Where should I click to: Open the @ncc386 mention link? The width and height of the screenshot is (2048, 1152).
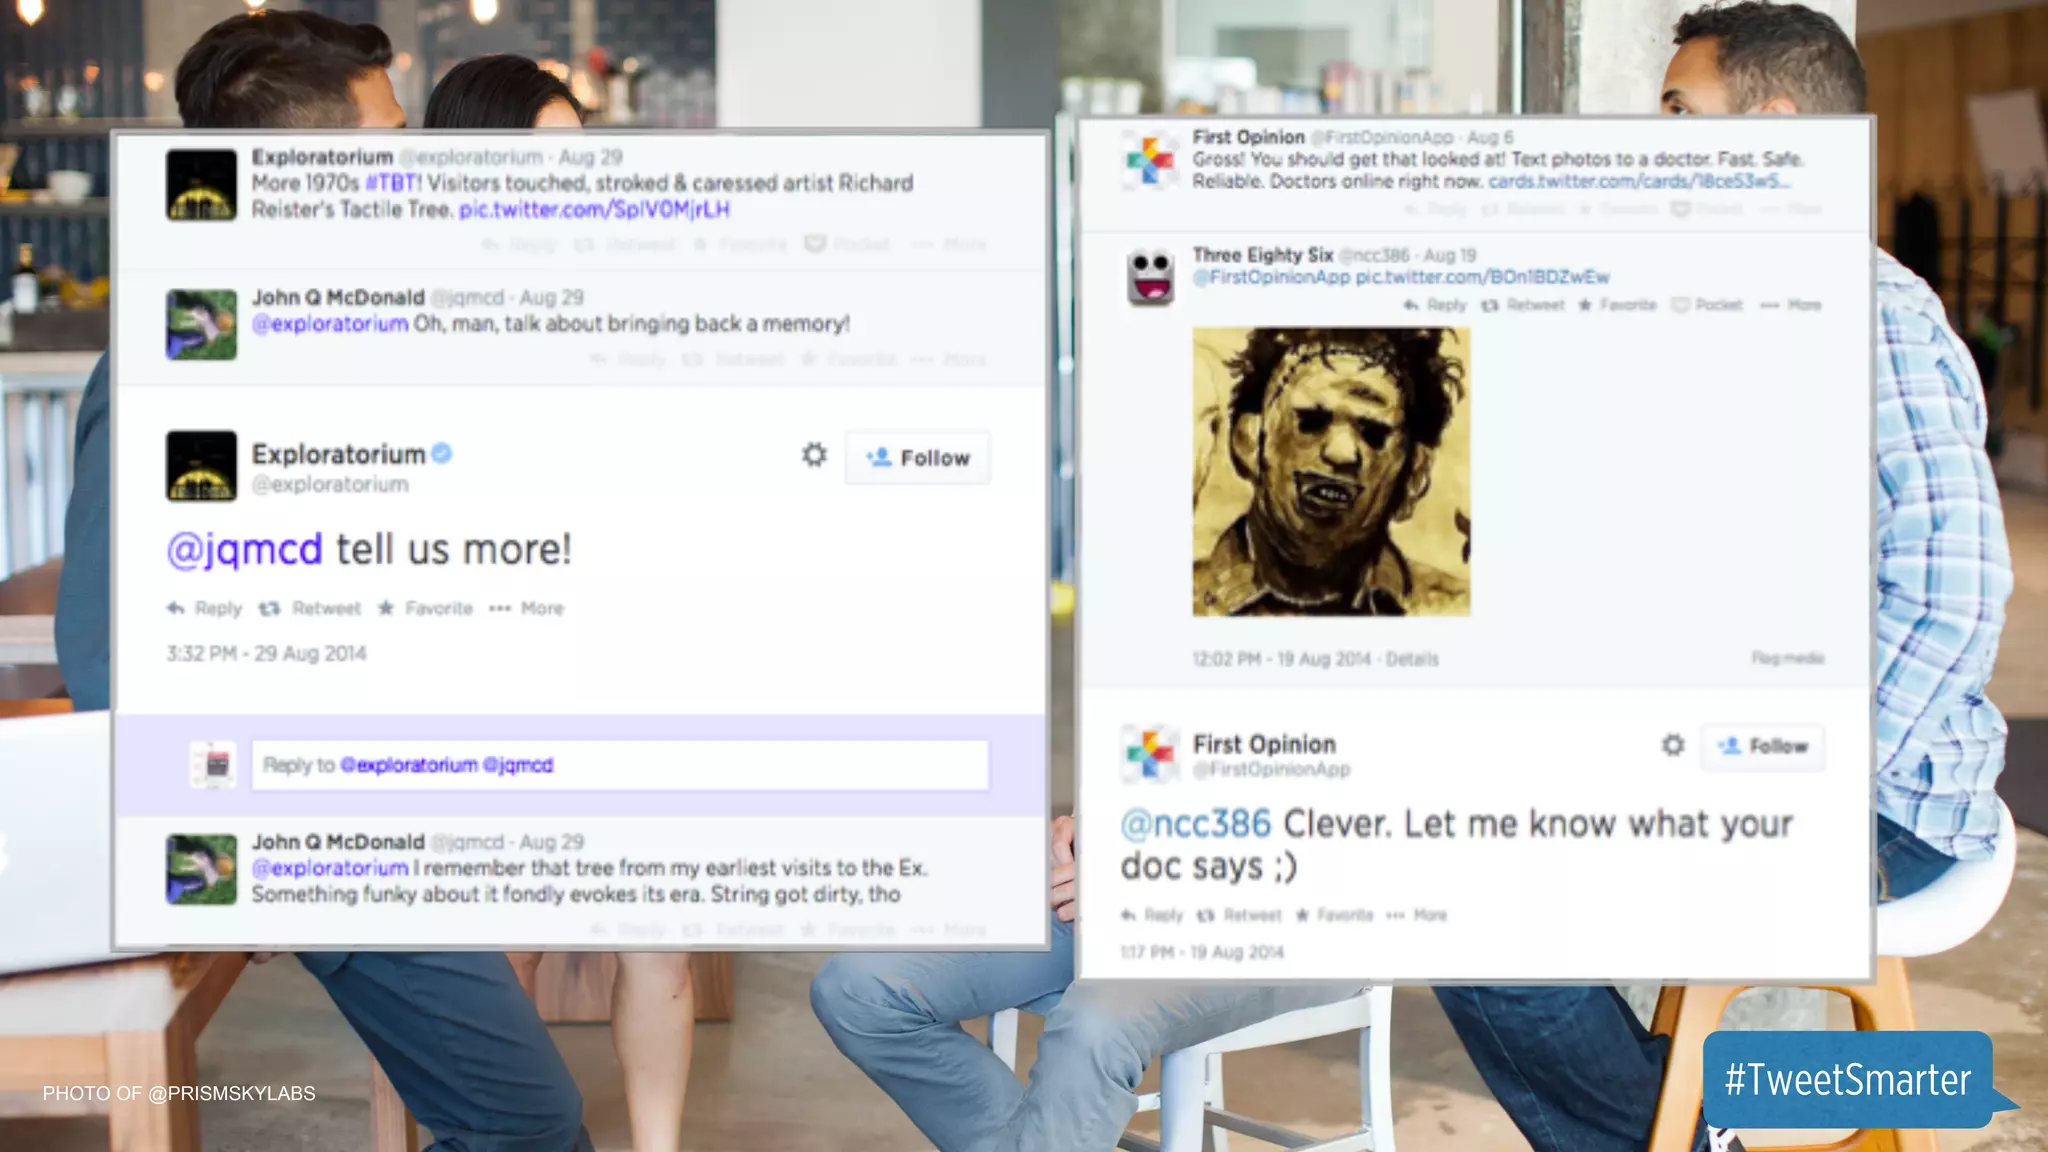(x=1195, y=824)
